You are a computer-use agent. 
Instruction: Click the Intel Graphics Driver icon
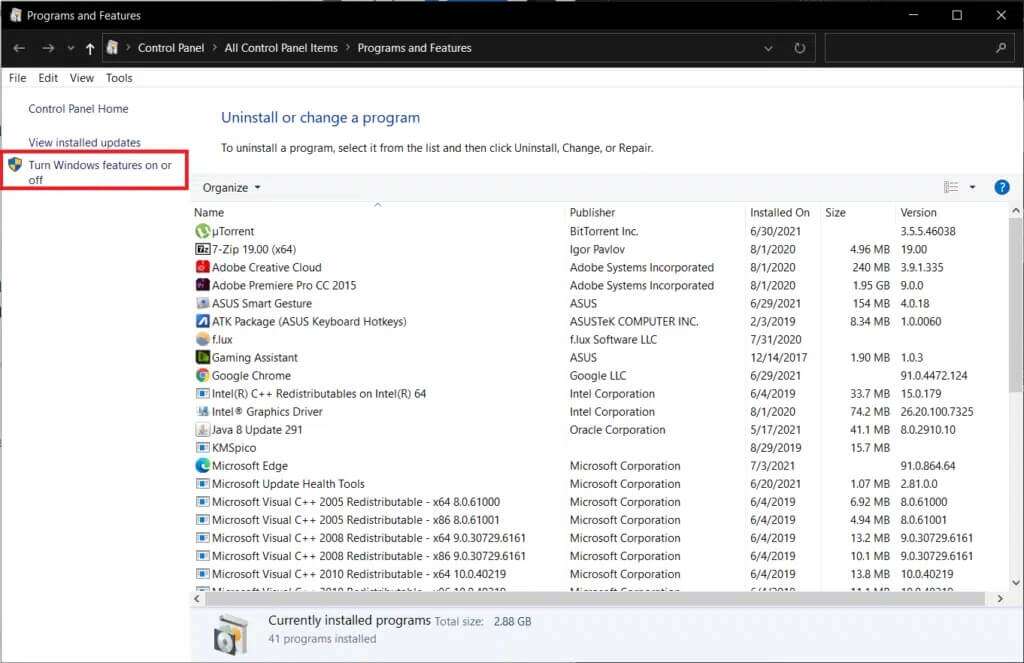[202, 412]
